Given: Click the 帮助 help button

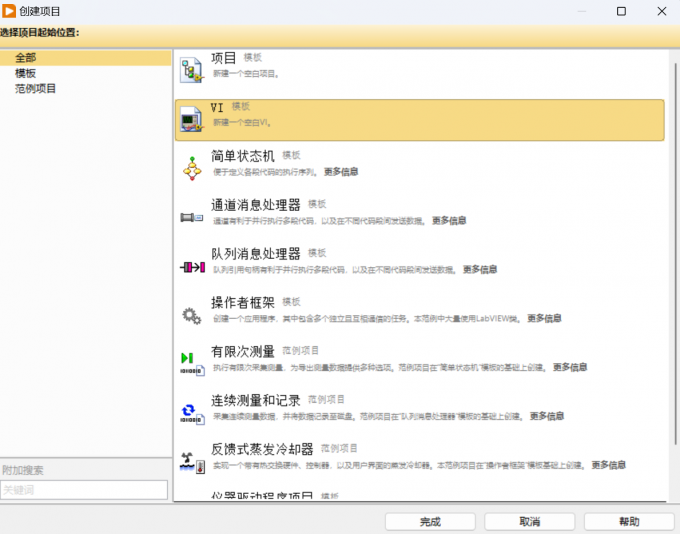Looking at the screenshot, I should pyautogui.click(x=629, y=522).
